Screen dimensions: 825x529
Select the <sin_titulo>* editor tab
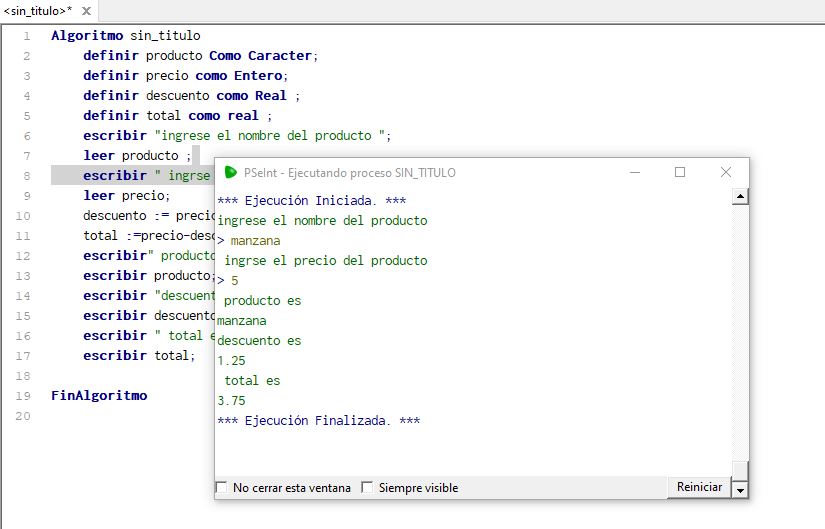(38, 11)
